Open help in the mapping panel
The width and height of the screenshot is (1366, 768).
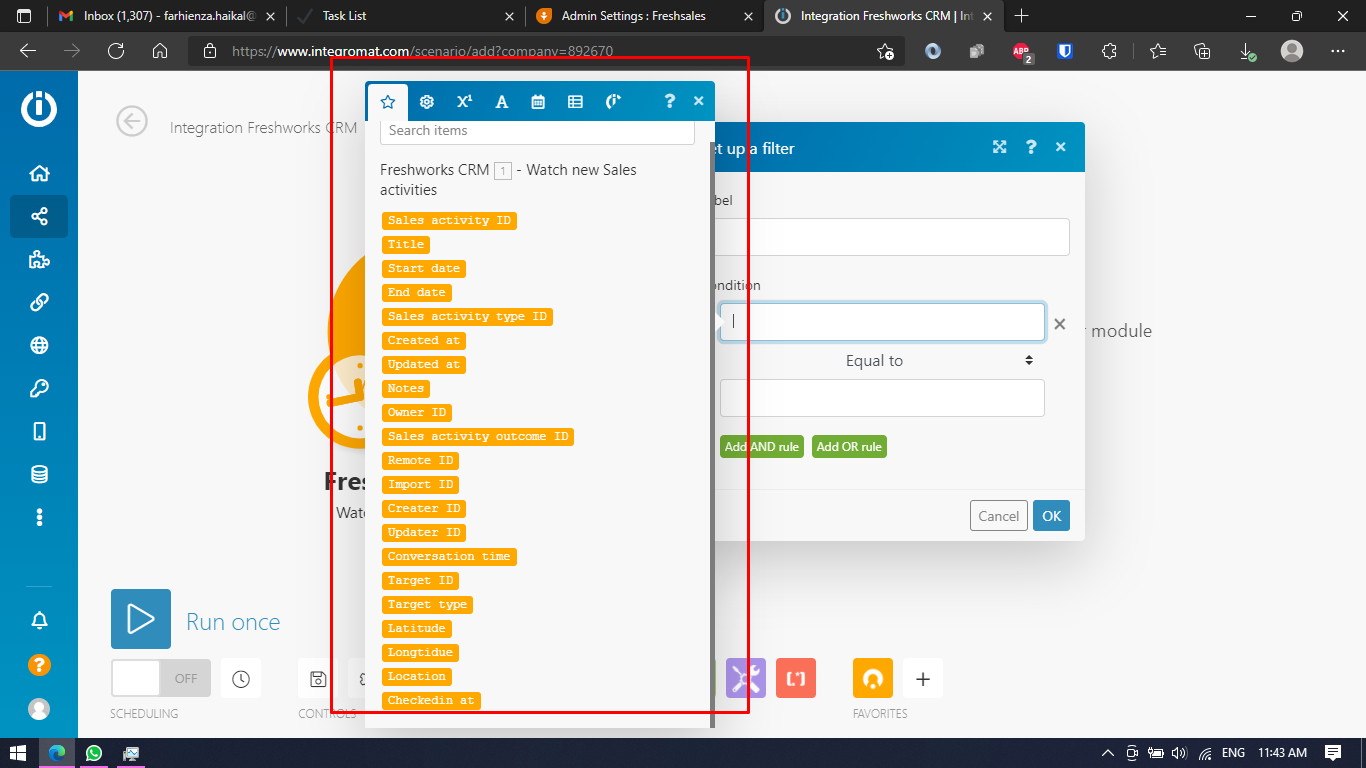point(670,101)
